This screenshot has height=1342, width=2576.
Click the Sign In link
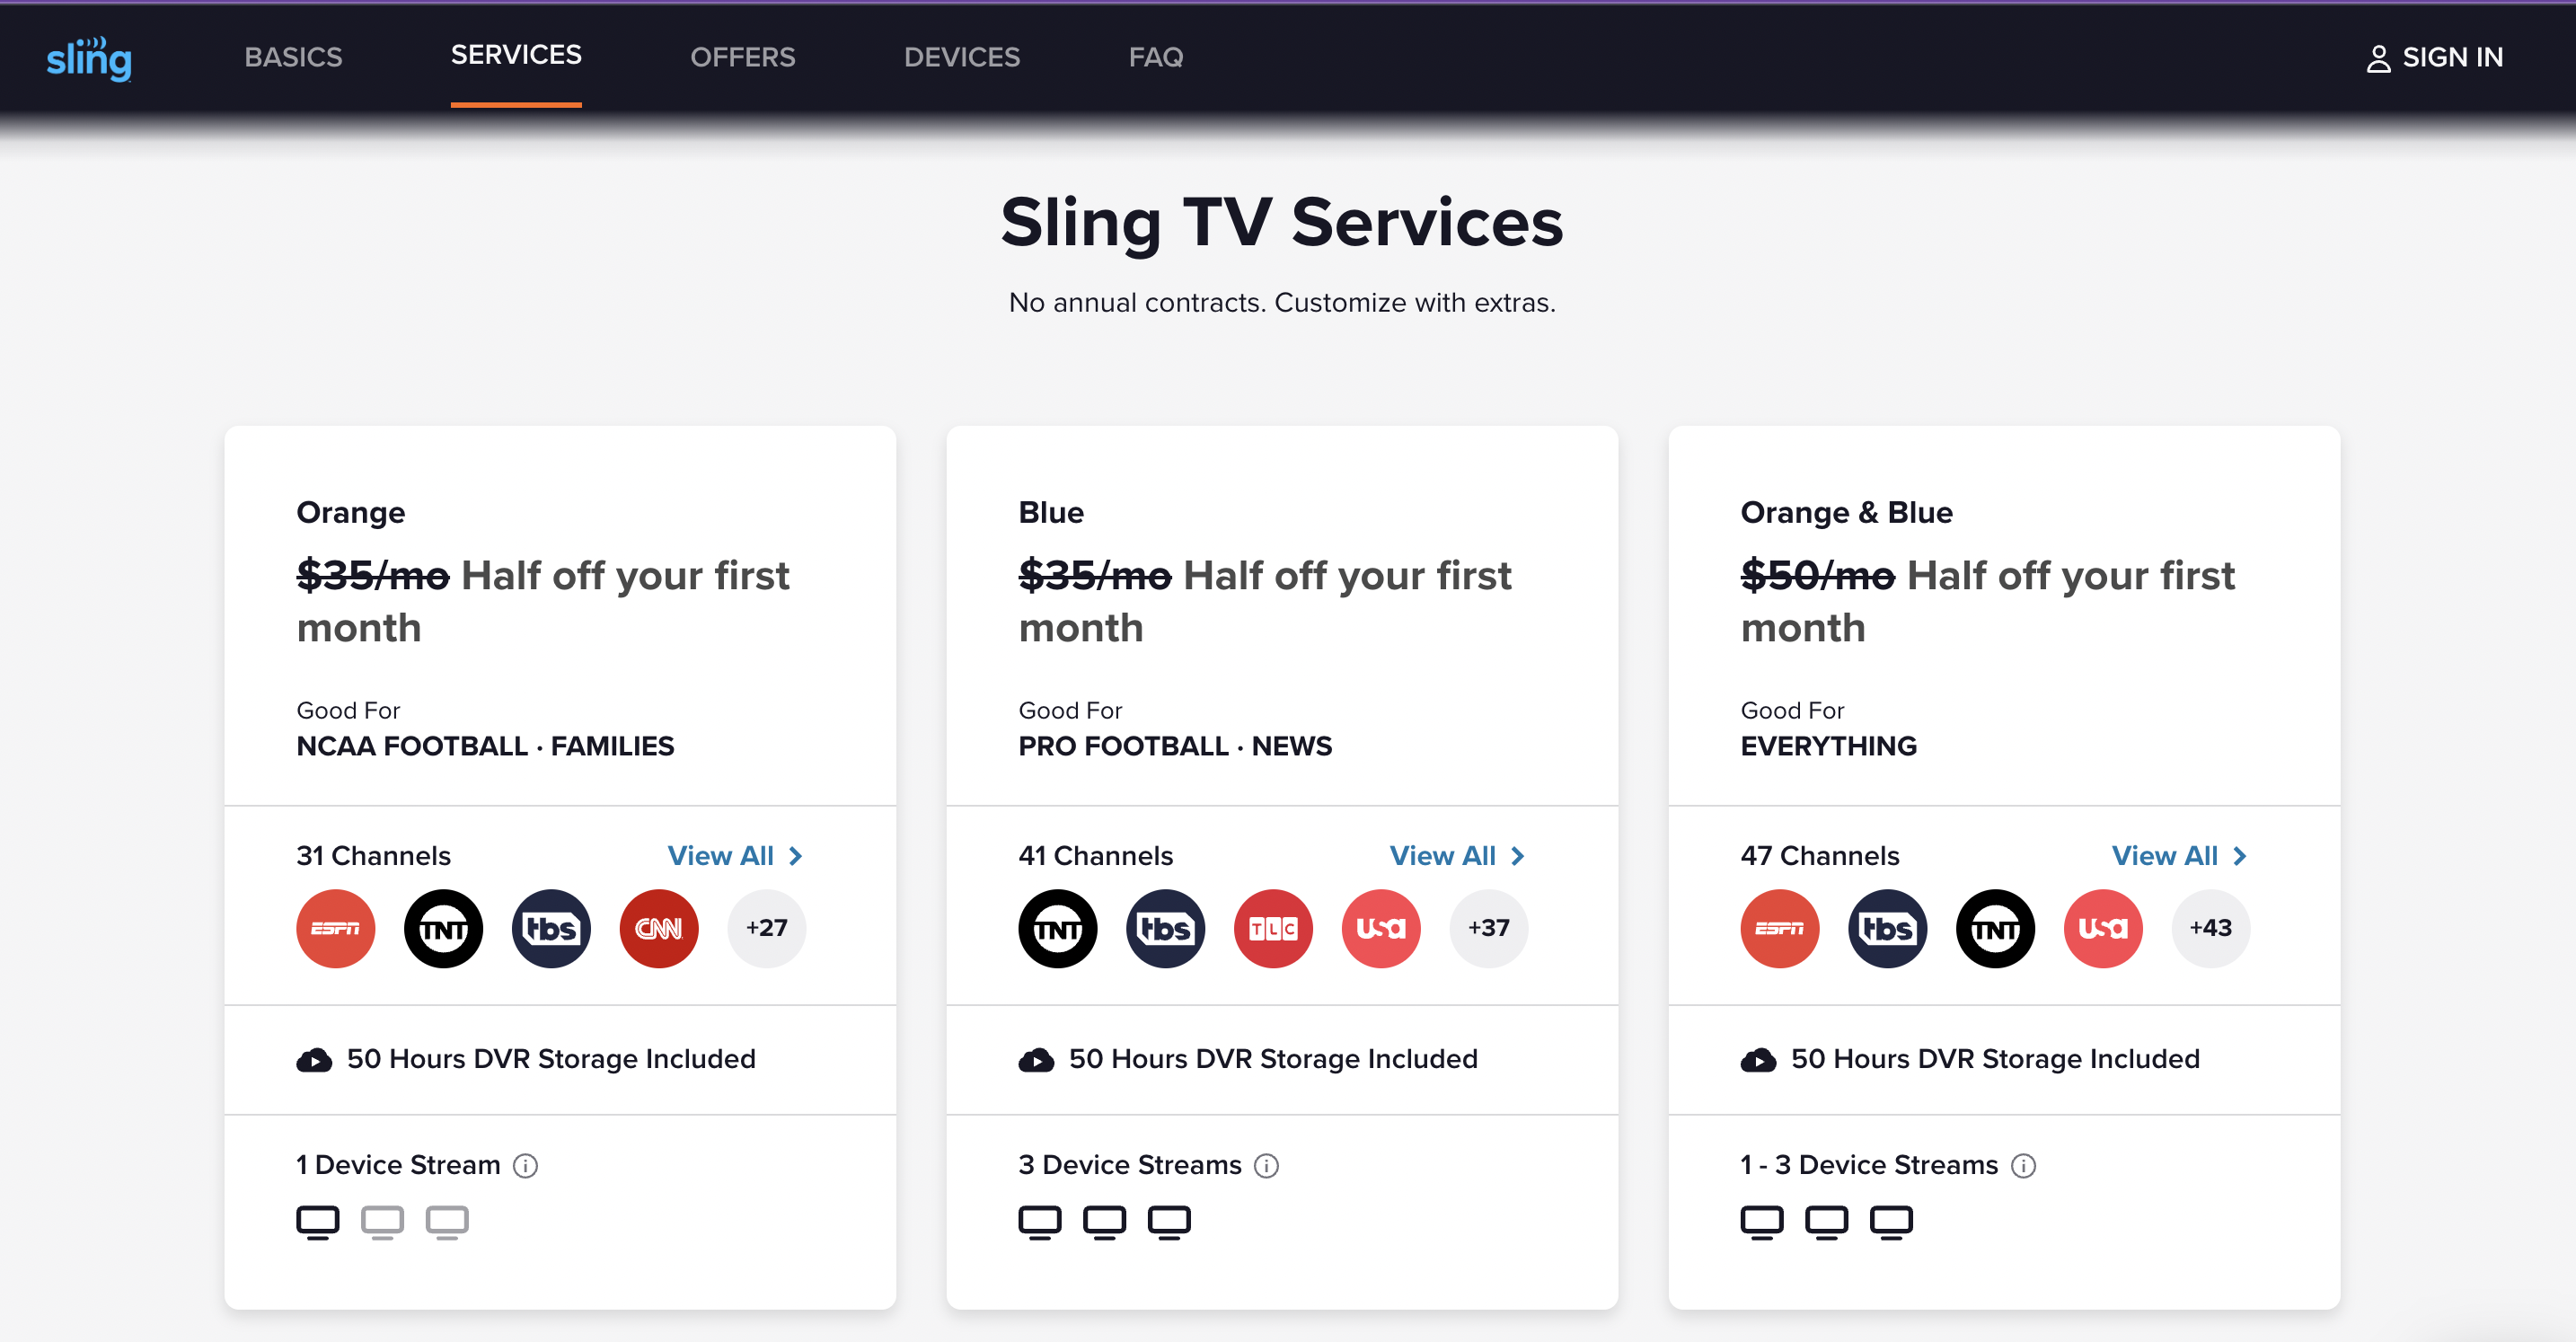[2434, 58]
